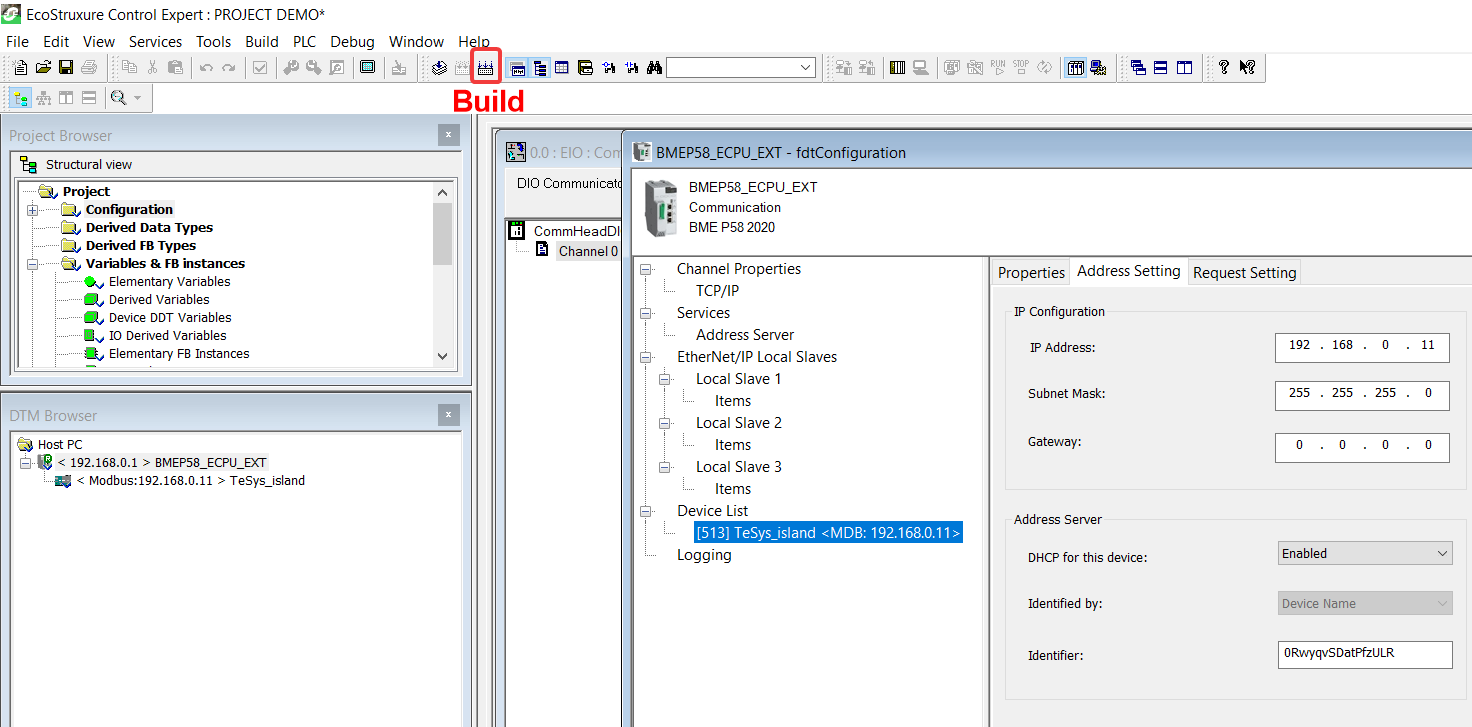Collapse the Variables & FB instances folder

point(32,264)
